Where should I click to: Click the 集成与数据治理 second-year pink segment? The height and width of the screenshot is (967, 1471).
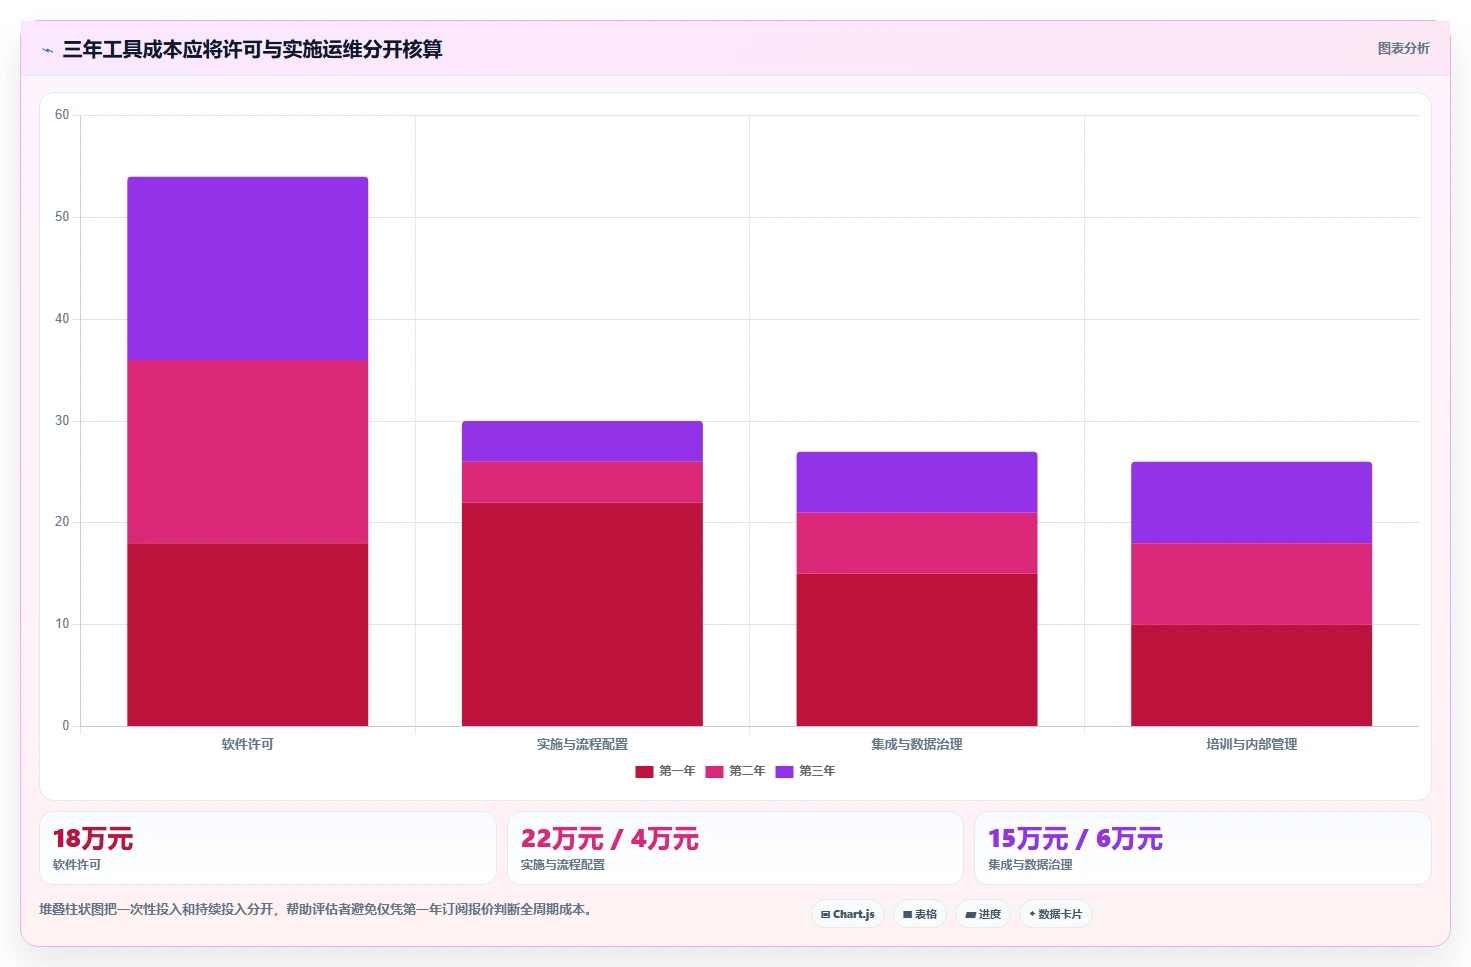[917, 543]
